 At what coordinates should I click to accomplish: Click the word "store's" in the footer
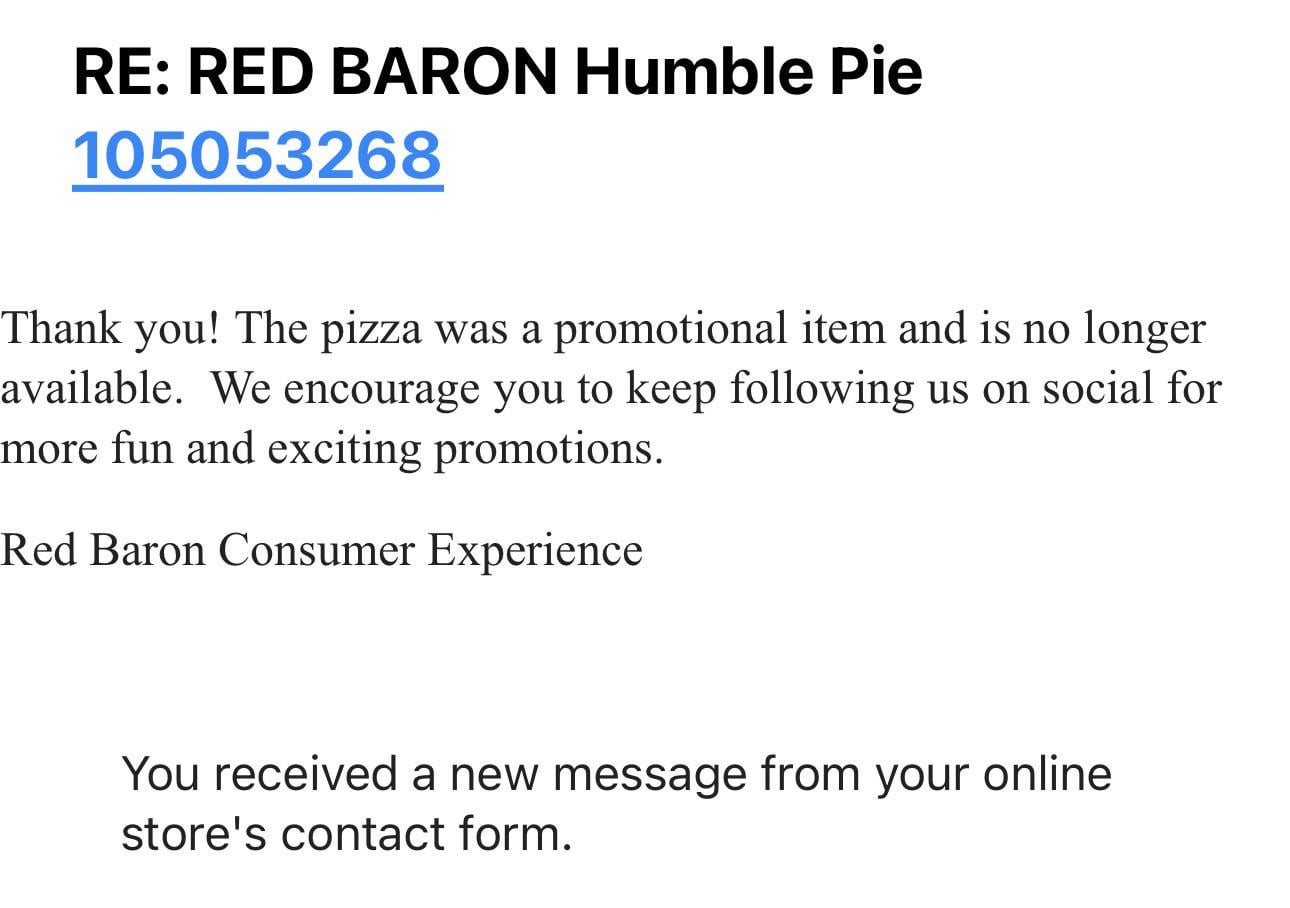click(x=193, y=834)
